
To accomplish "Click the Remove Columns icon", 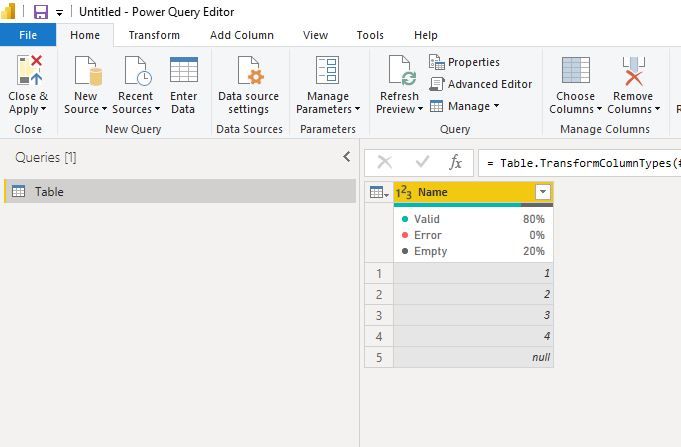I will (633, 70).
